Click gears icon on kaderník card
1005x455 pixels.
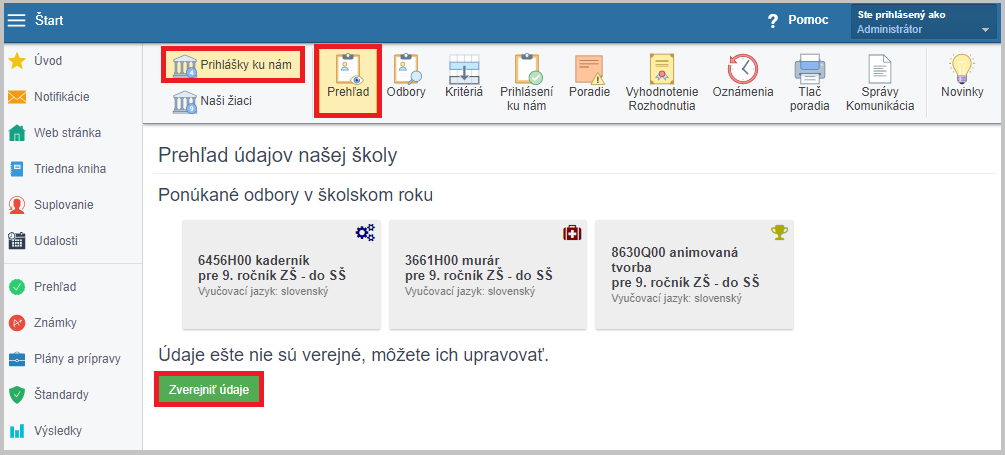click(365, 233)
